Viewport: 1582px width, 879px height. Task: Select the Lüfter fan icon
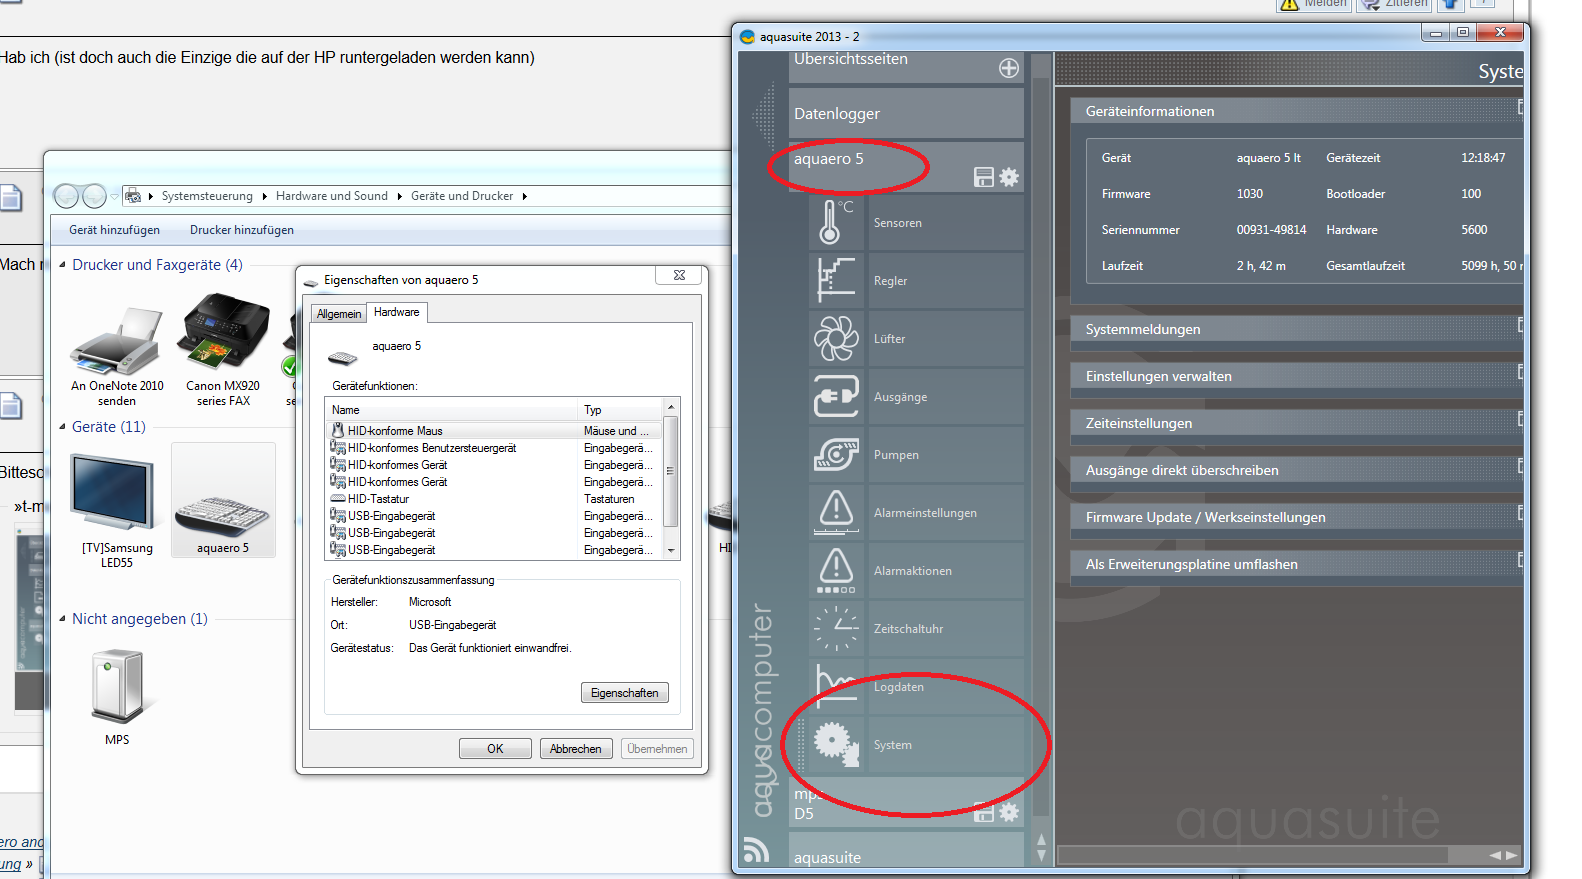click(835, 338)
